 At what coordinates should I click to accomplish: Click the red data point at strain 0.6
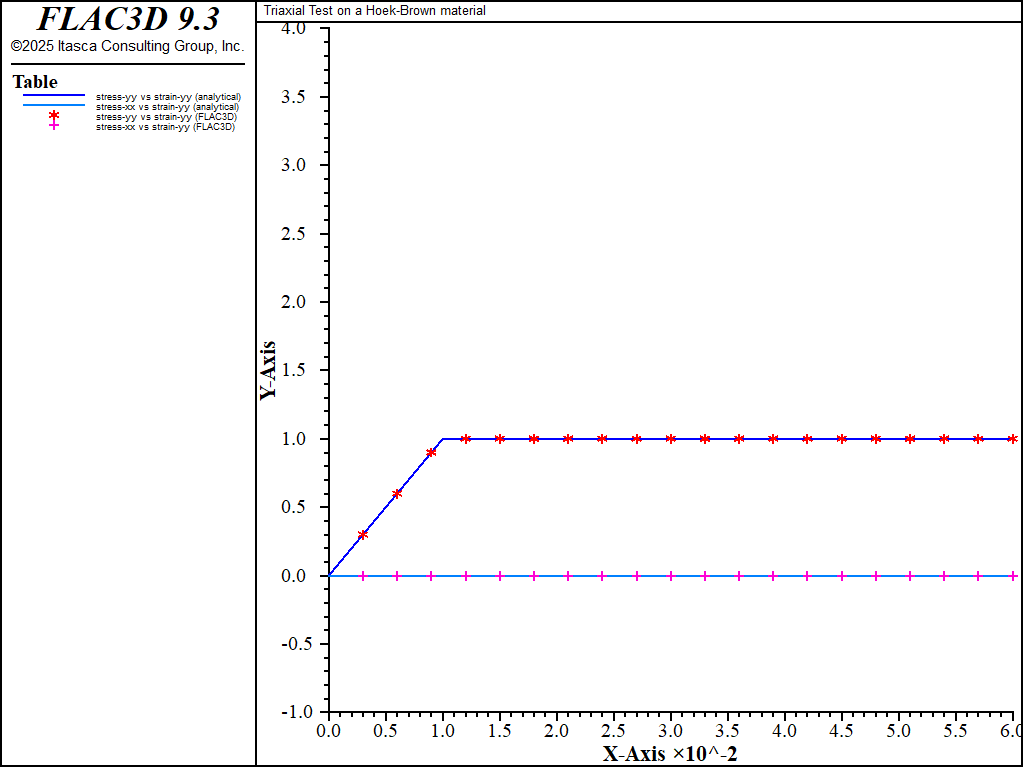pos(397,493)
